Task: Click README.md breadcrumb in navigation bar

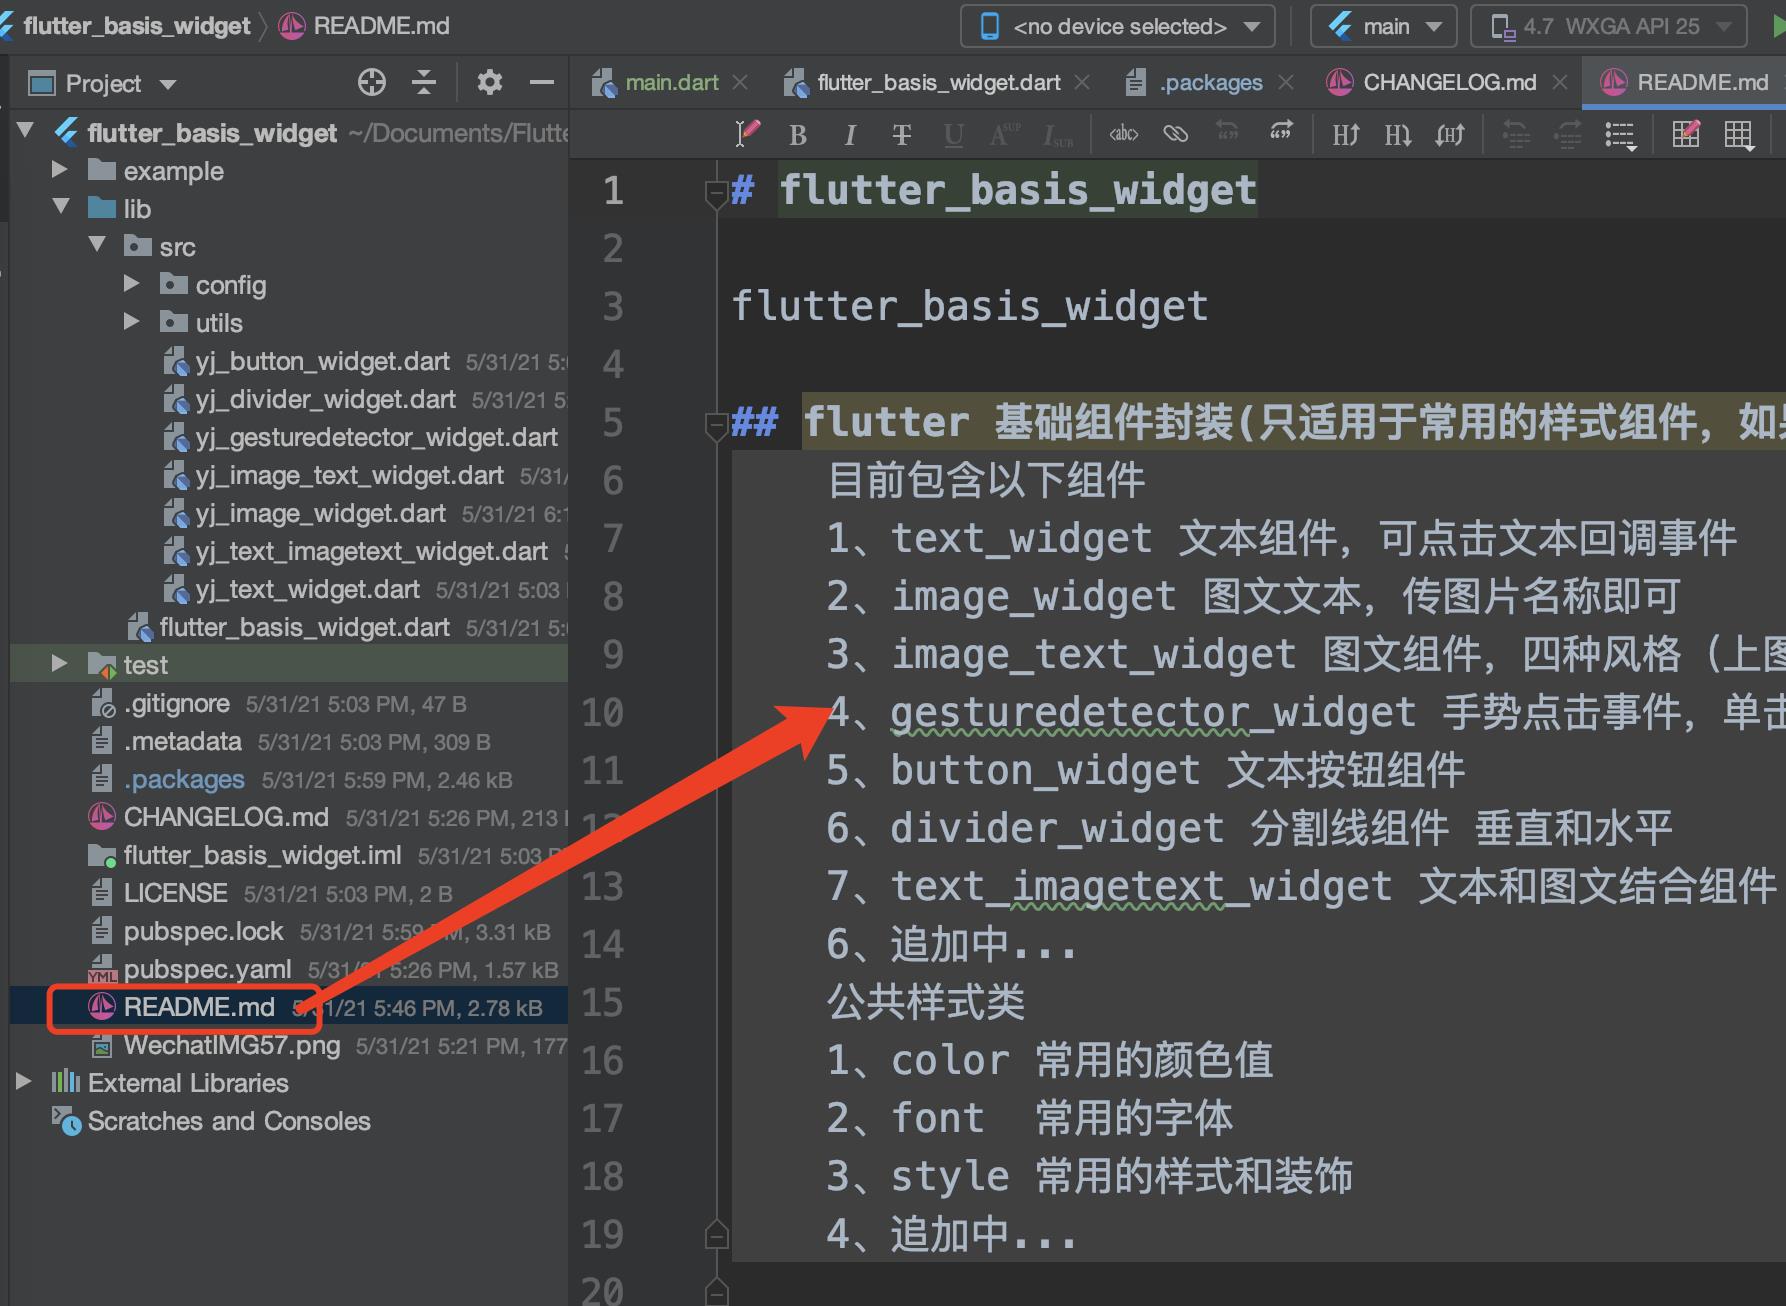Action: click(x=381, y=26)
